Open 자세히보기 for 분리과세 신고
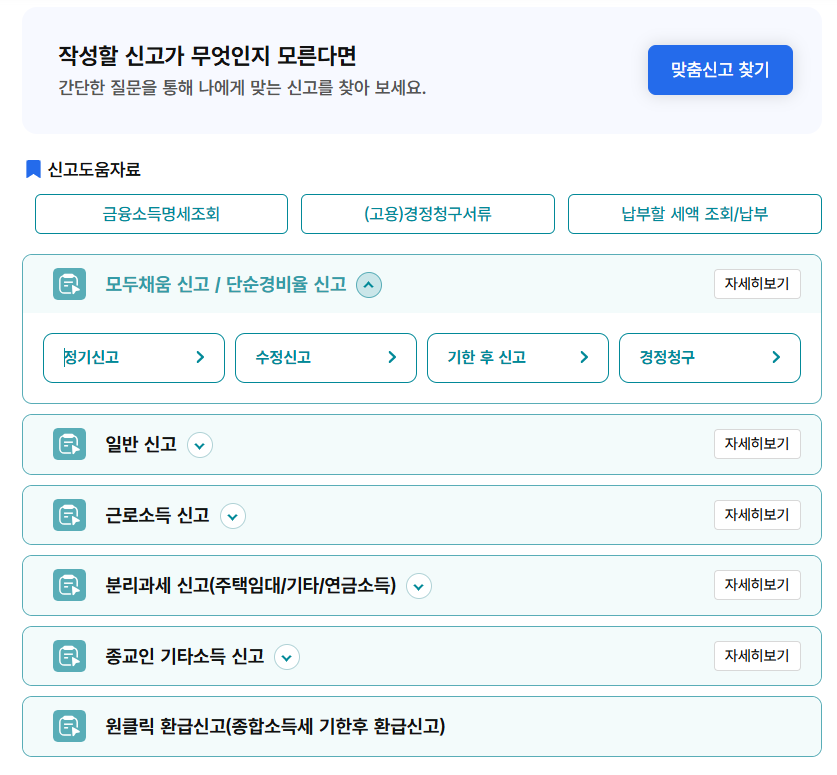This screenshot has height=775, width=837. coord(757,585)
